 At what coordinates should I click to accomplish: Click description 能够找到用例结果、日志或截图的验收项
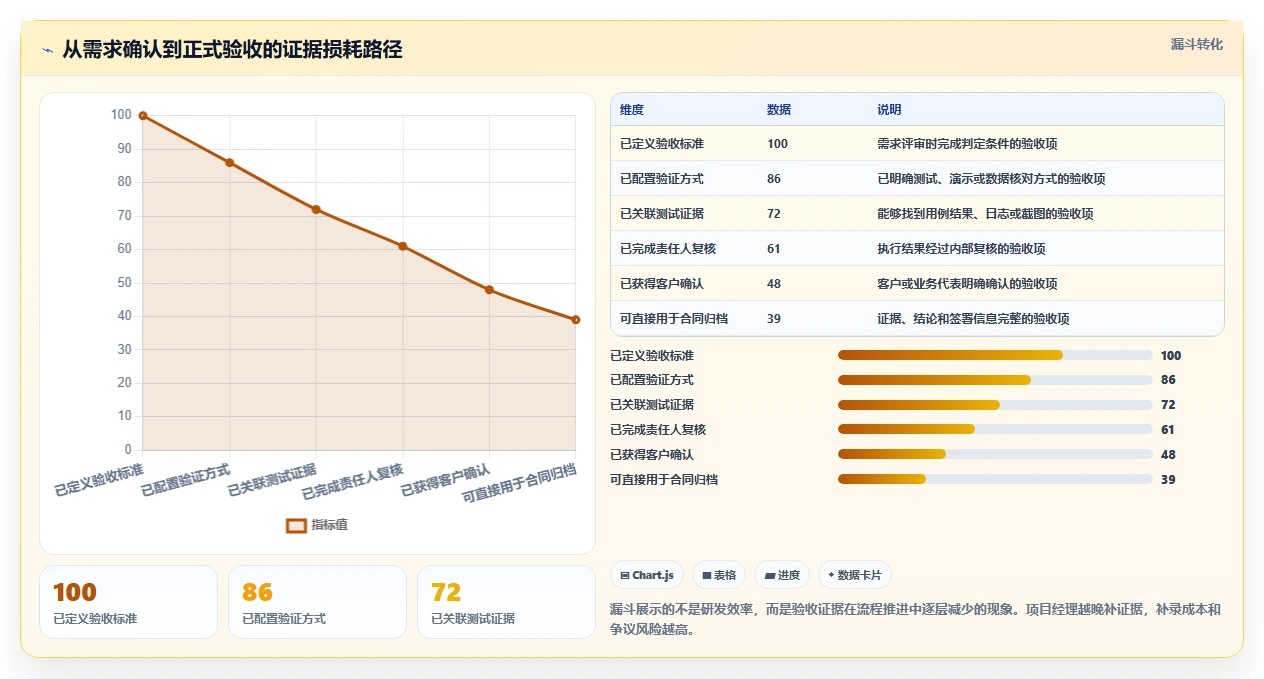coord(985,214)
